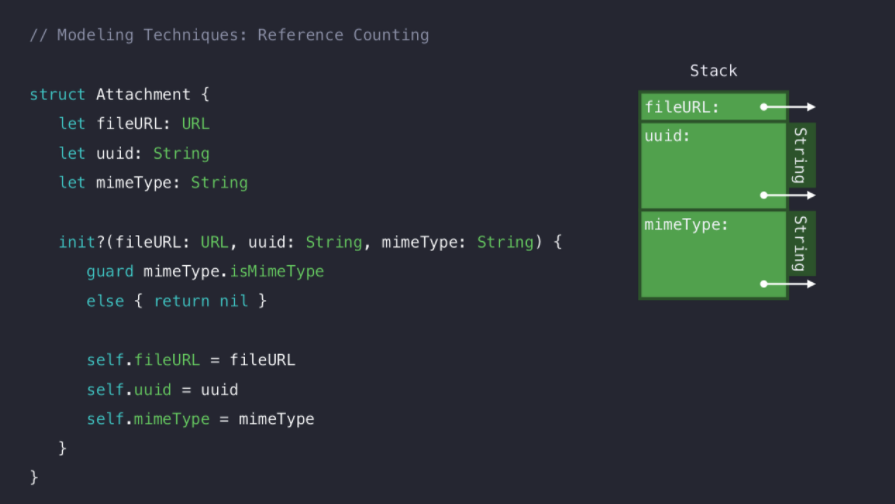Image resolution: width=895 pixels, height=504 pixels.
Task: Click the comment line about Reference Counting
Action: (x=229, y=35)
